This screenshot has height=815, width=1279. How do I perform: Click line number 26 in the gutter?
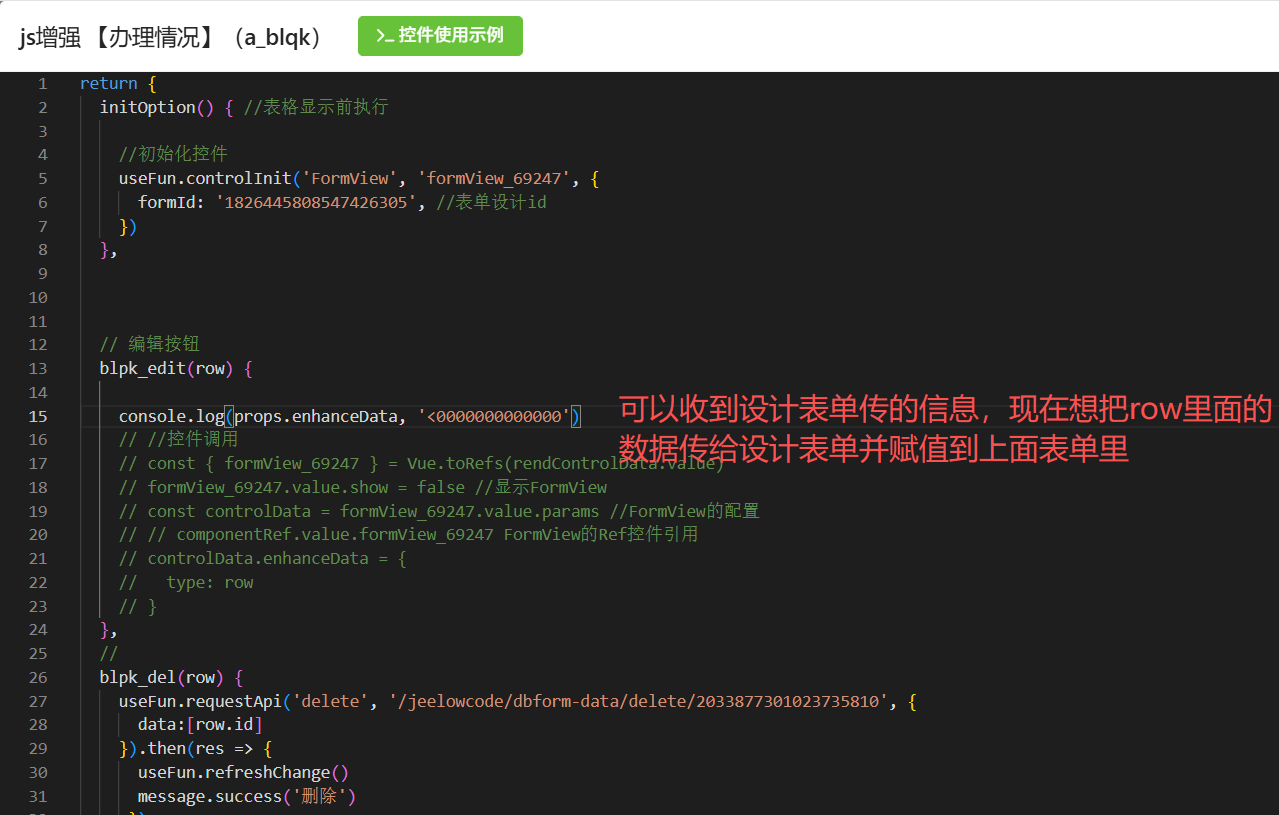[38, 678]
